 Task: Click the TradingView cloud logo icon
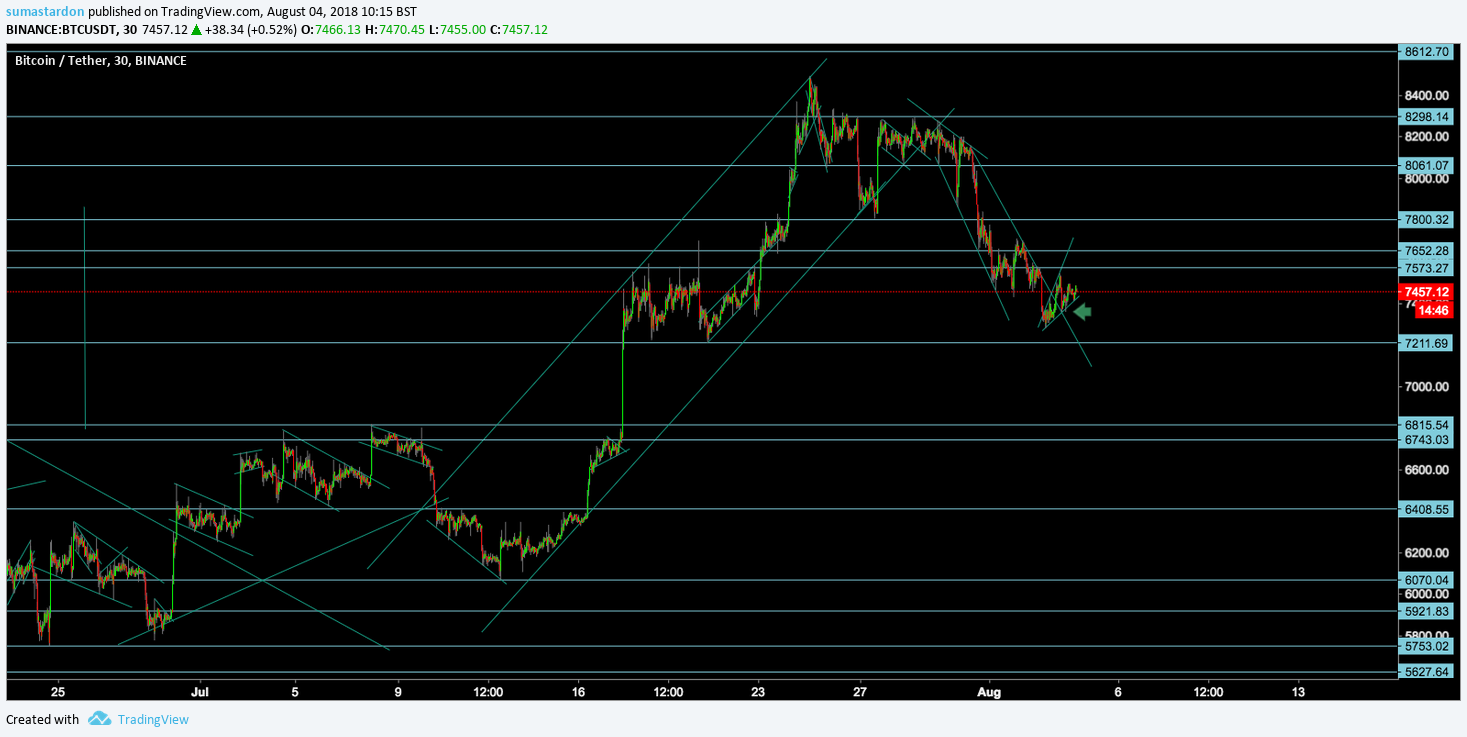[x=99, y=719]
